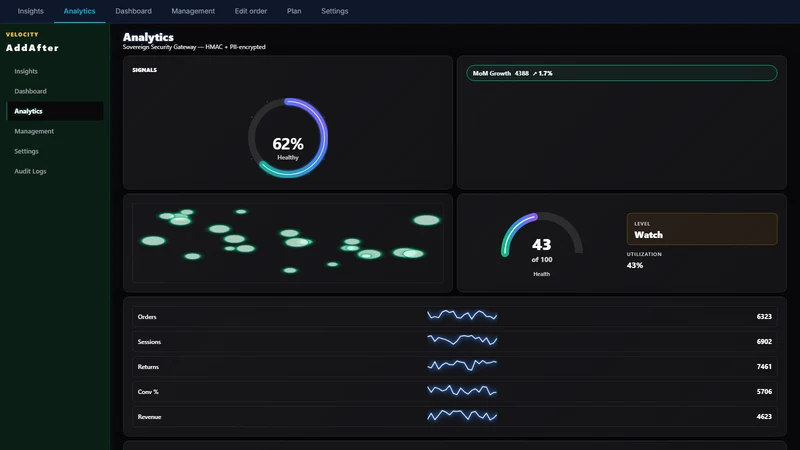This screenshot has width=800, height=450.
Task: Click the 43% utilization value
Action: [x=635, y=265]
